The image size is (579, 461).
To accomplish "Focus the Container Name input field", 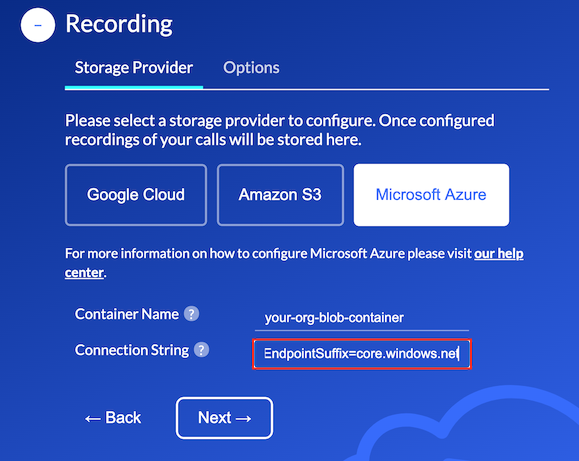I will coord(362,318).
